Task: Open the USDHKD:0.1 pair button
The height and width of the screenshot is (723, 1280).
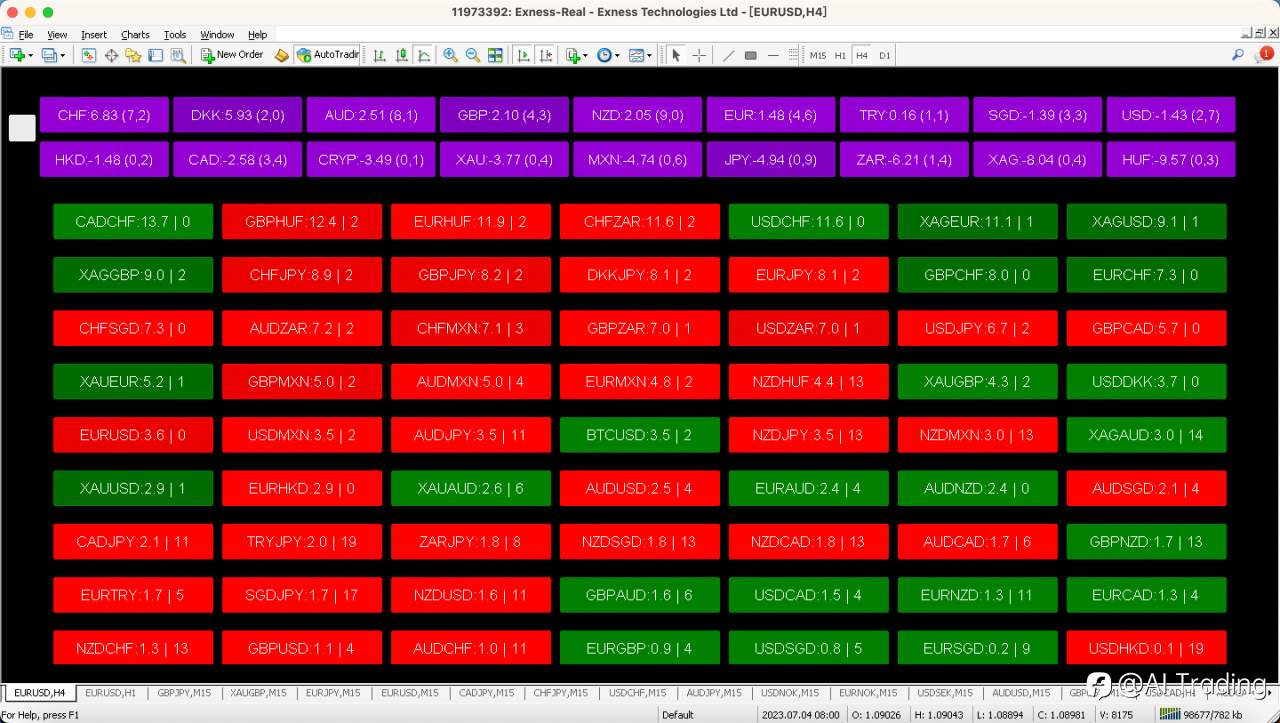Action: coord(1147,648)
